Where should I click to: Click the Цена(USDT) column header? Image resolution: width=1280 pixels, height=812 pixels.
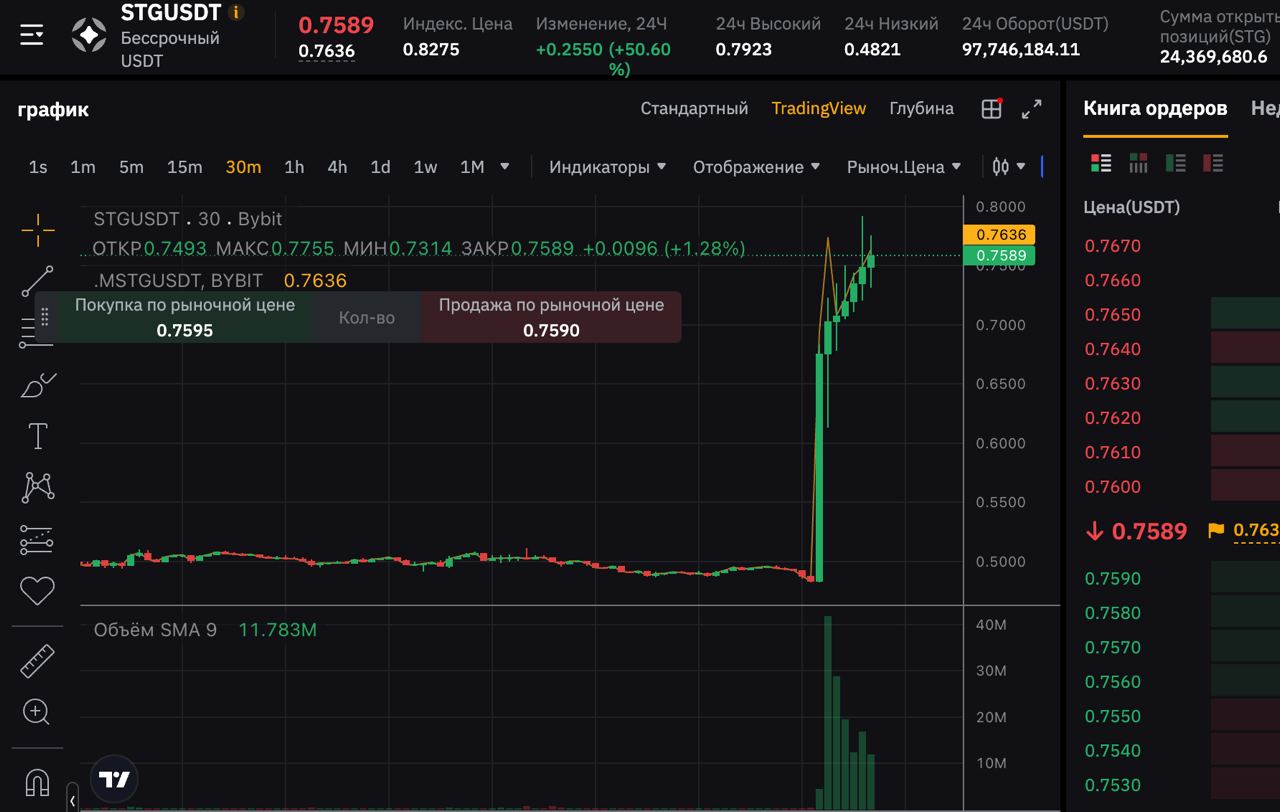[x=1132, y=207]
